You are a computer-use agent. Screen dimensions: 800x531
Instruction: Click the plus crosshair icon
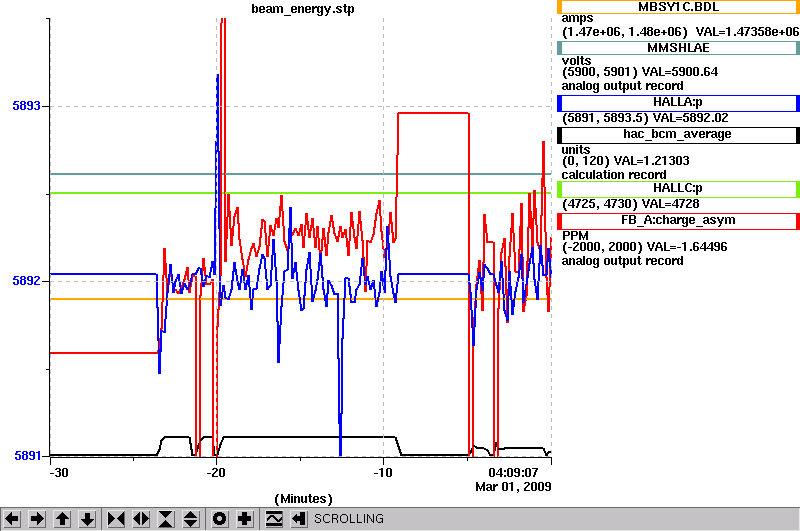pyautogui.click(x=244, y=519)
